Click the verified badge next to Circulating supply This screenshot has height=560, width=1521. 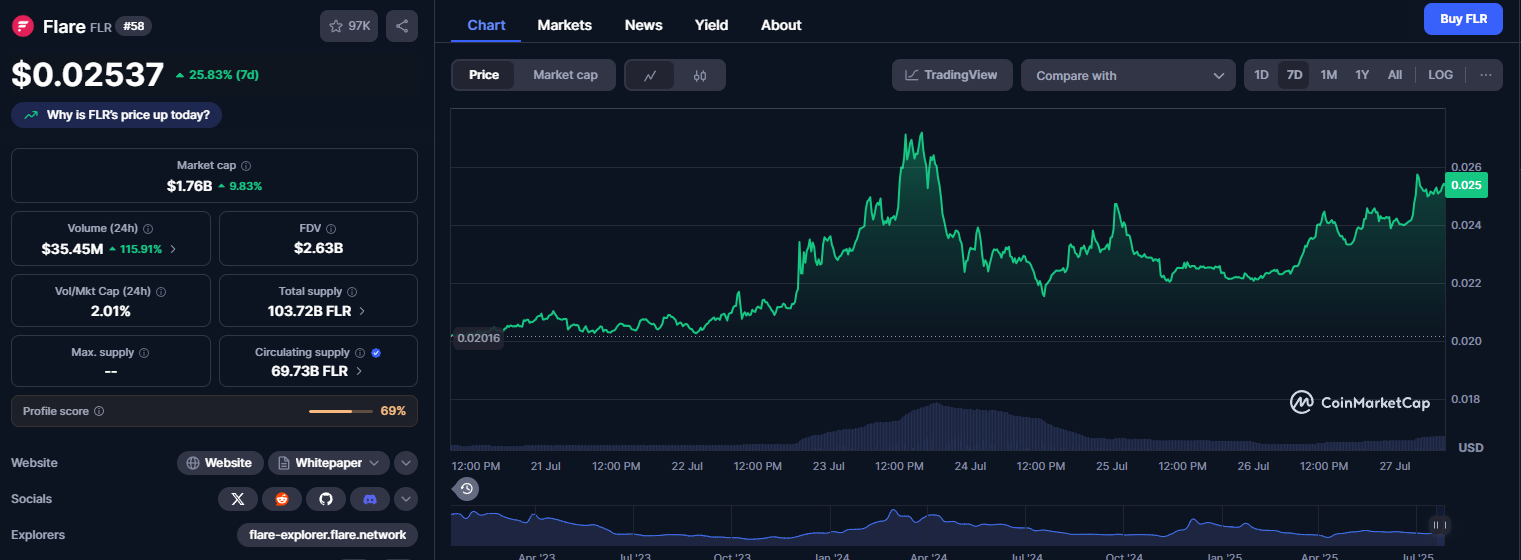tap(376, 353)
